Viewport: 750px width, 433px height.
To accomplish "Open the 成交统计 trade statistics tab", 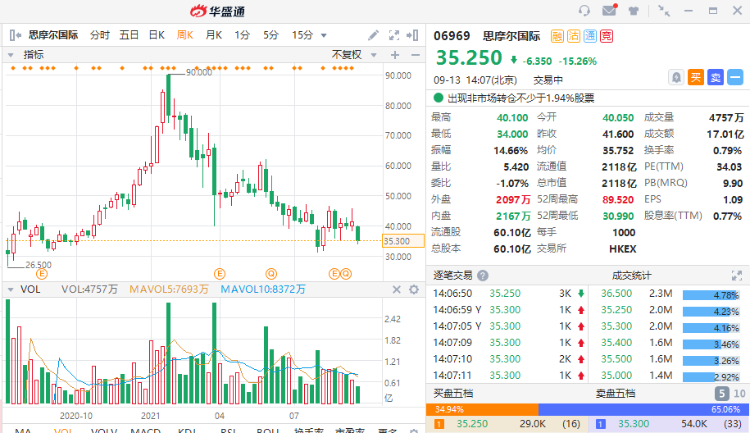I will pos(631,276).
